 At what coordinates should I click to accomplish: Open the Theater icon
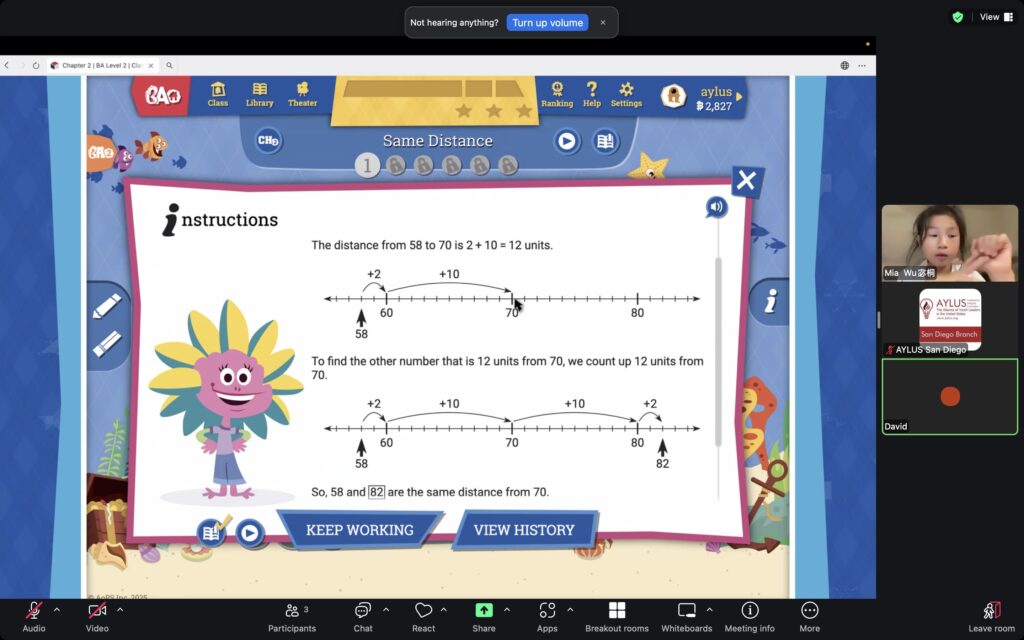302,94
